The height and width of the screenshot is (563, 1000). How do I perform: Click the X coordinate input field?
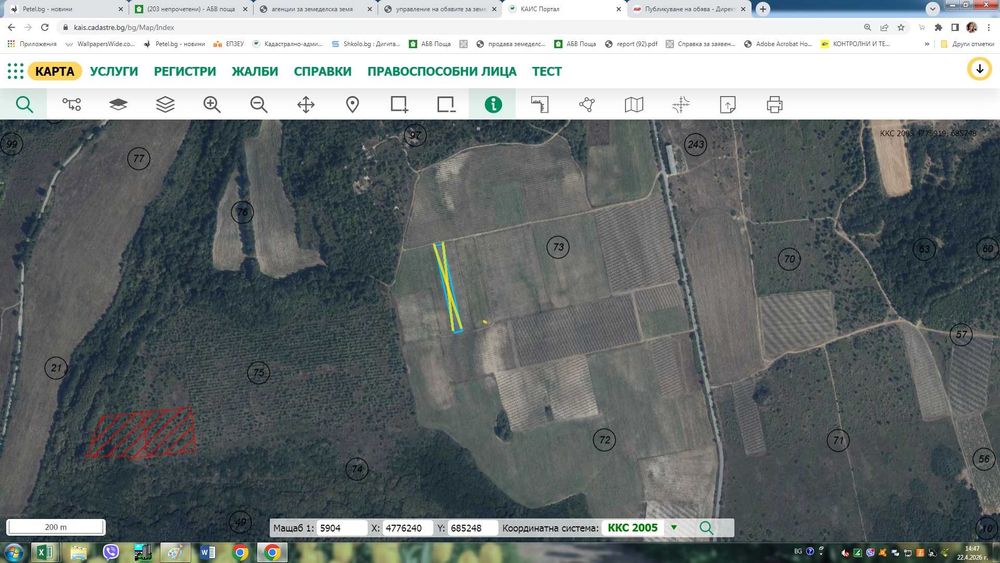(407, 528)
